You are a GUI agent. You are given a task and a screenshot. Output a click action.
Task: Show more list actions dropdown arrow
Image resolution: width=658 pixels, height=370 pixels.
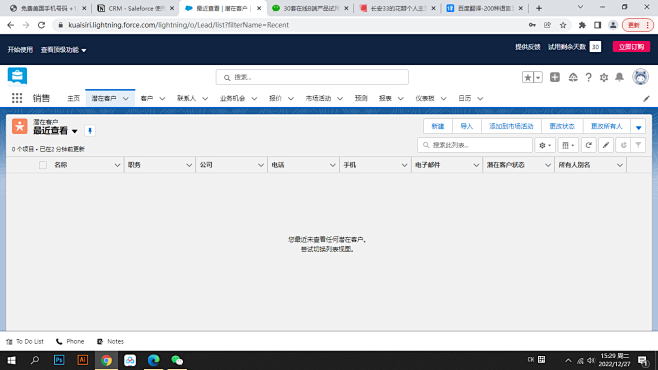click(638, 127)
